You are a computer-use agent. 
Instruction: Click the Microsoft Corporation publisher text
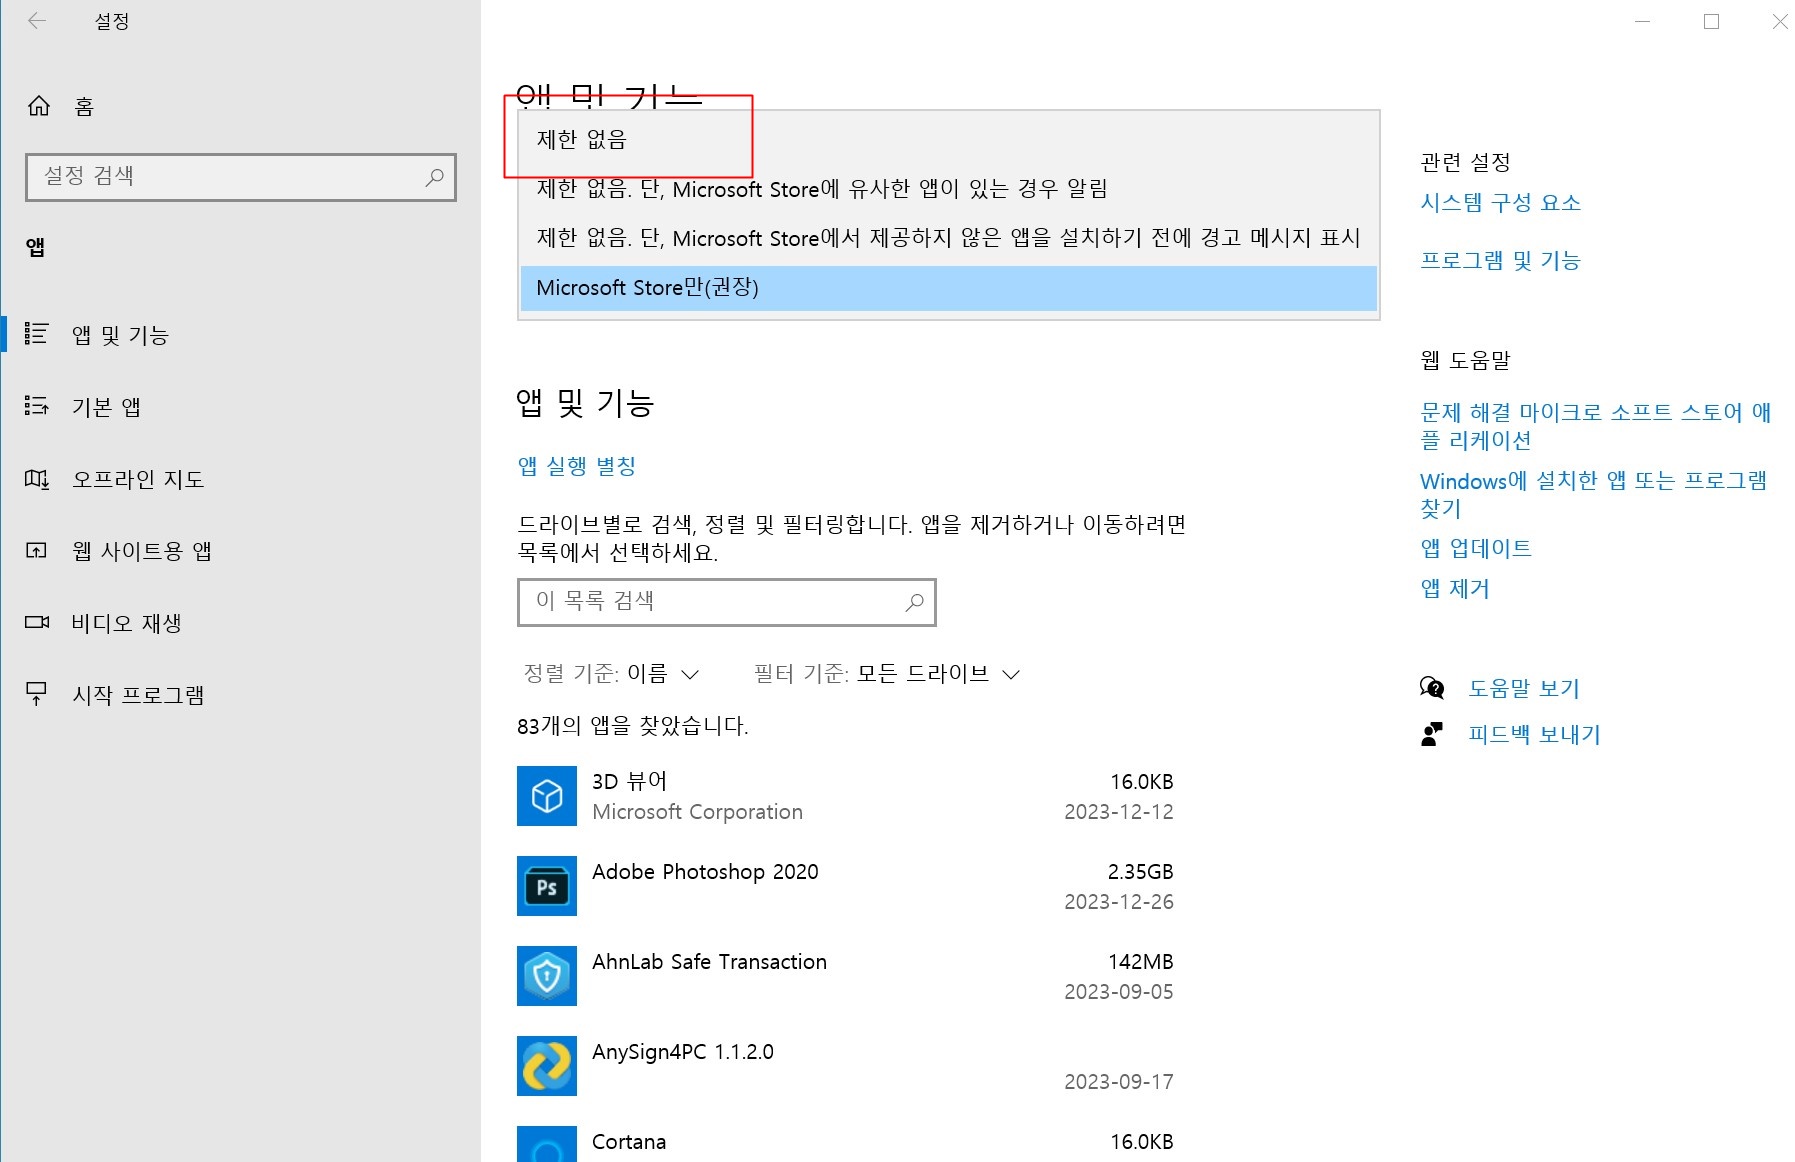point(698,812)
